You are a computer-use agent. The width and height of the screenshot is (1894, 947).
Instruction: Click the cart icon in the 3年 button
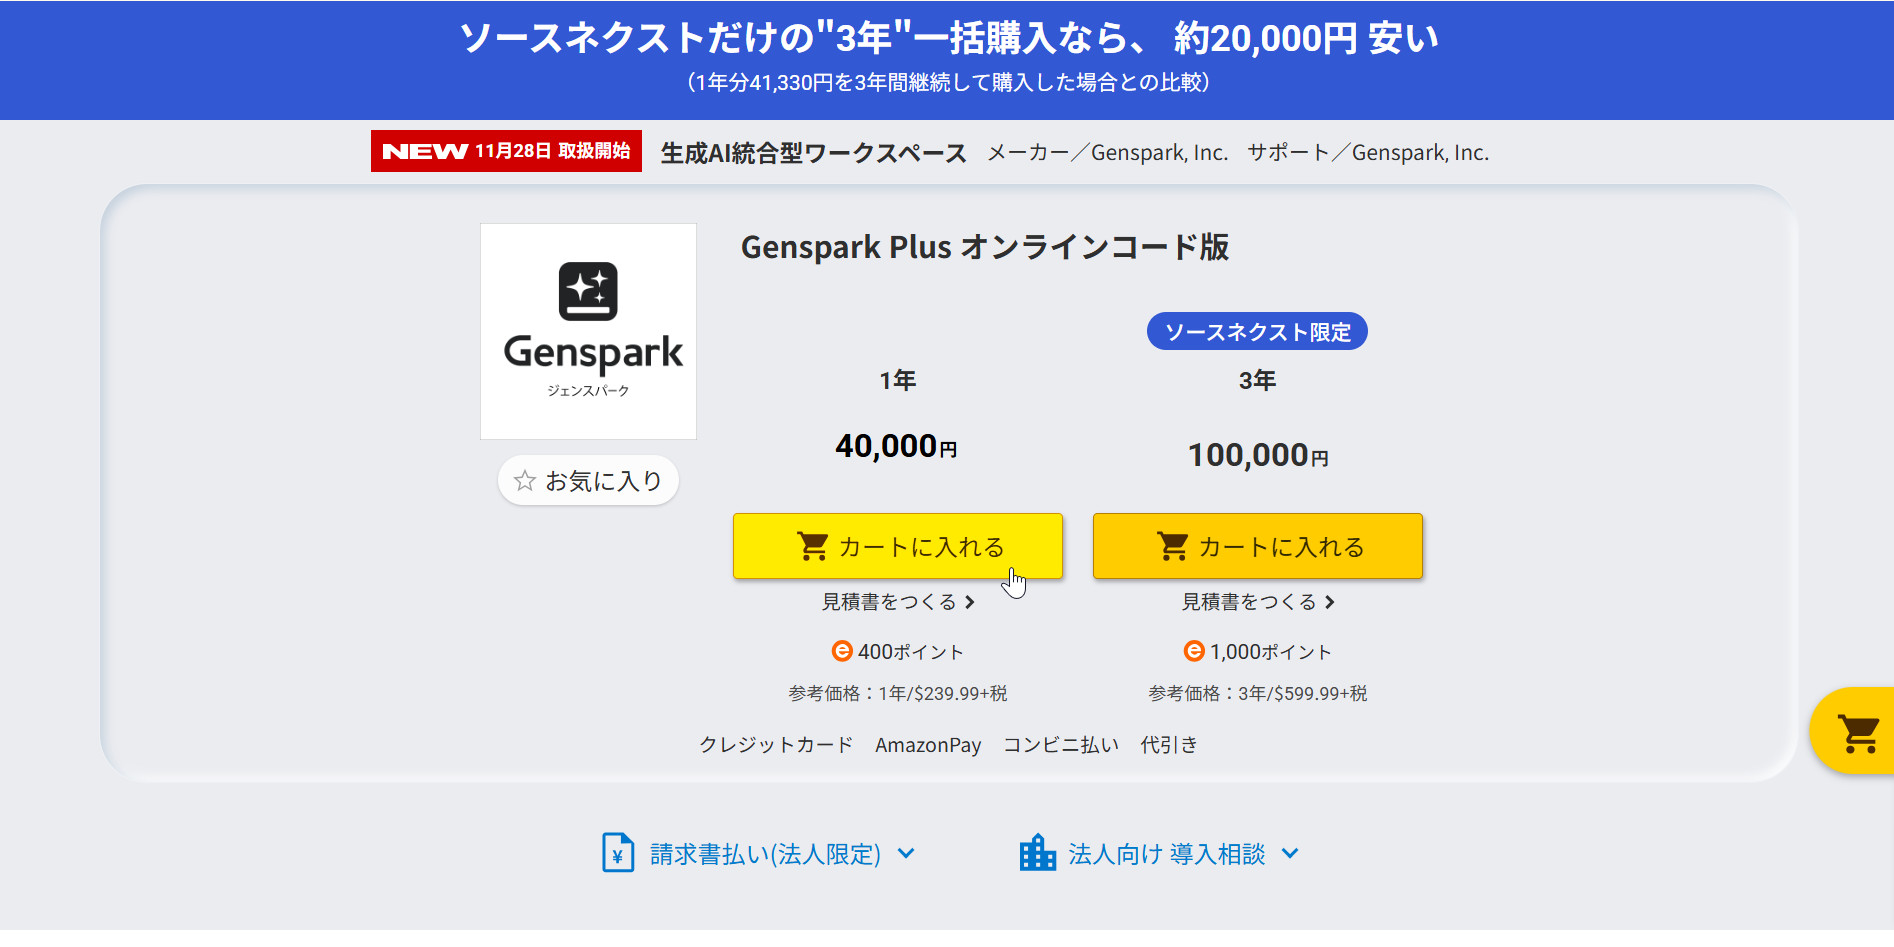[x=1172, y=546]
